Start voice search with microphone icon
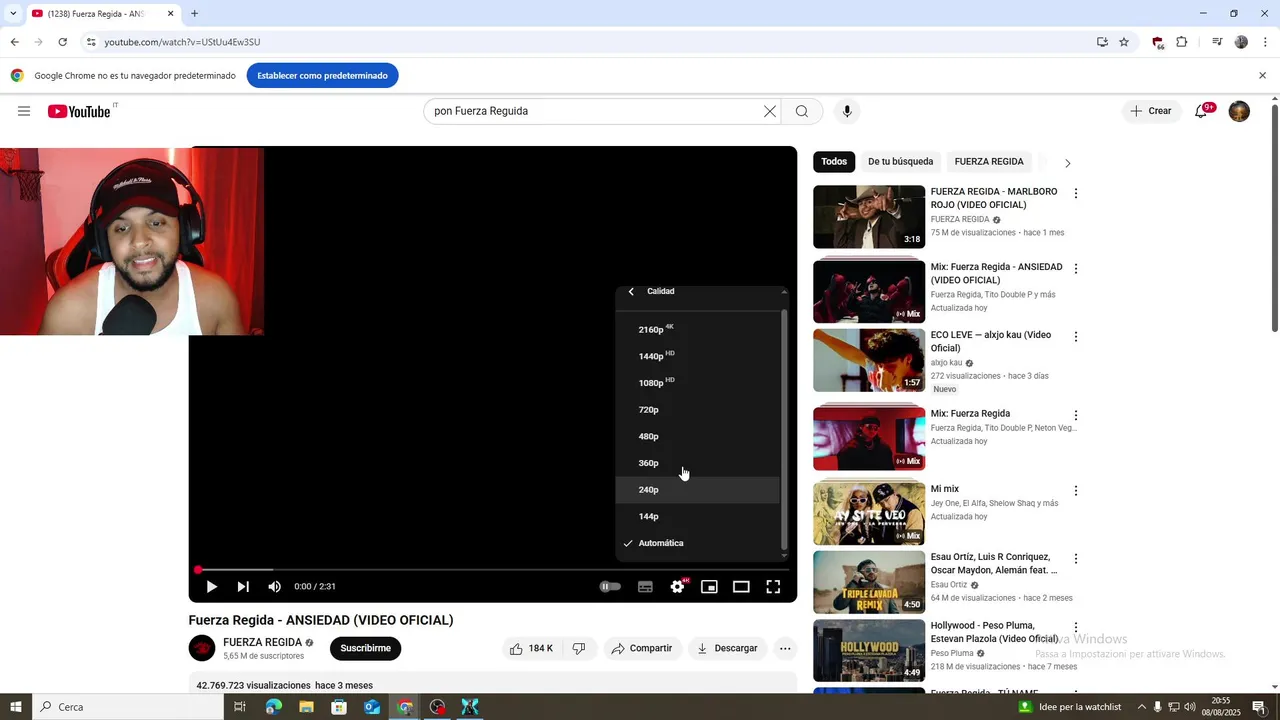Screen dimensions: 1280x720 (x=847, y=111)
